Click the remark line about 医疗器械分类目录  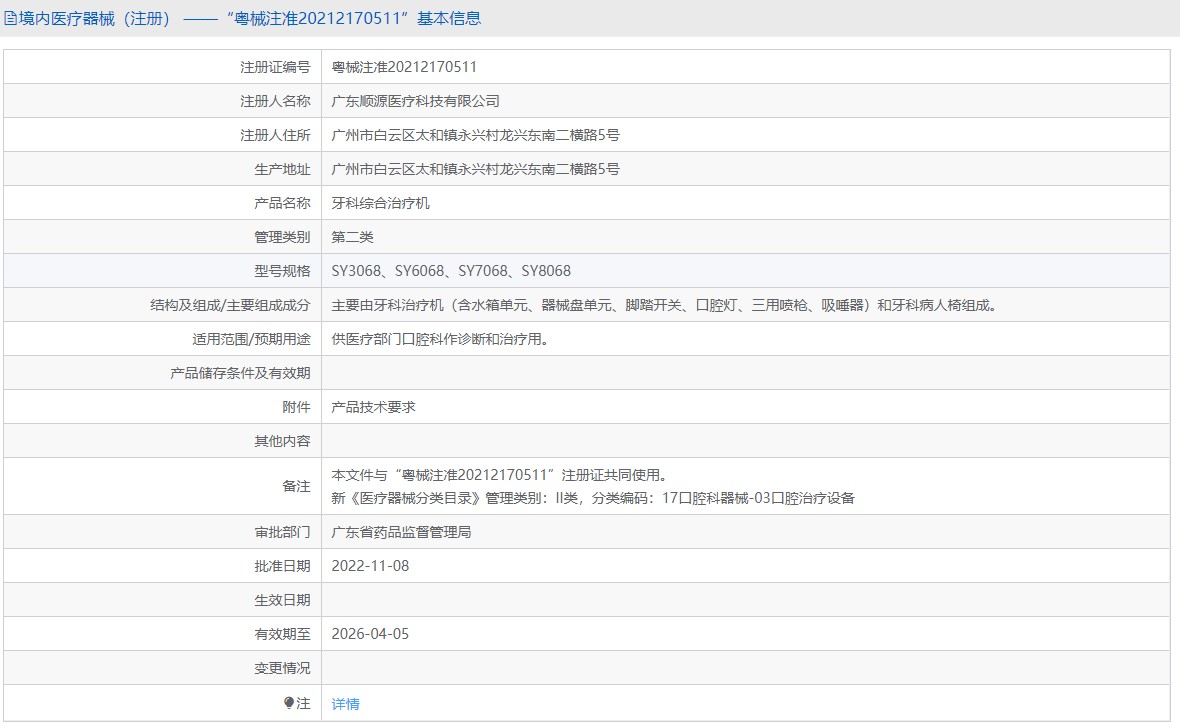tap(593, 497)
